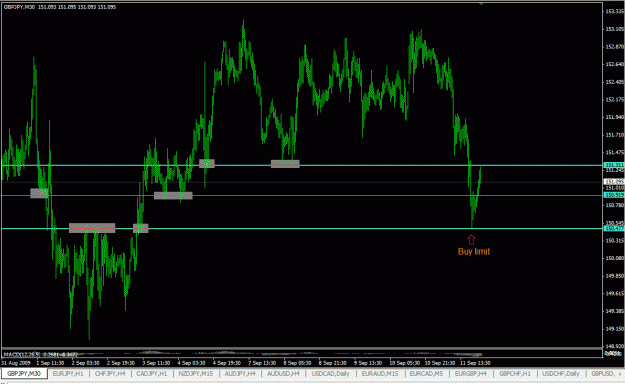The height and width of the screenshot is (384, 625).
Task: Click the 2 Sep 03:30 time label
Action: point(85,363)
